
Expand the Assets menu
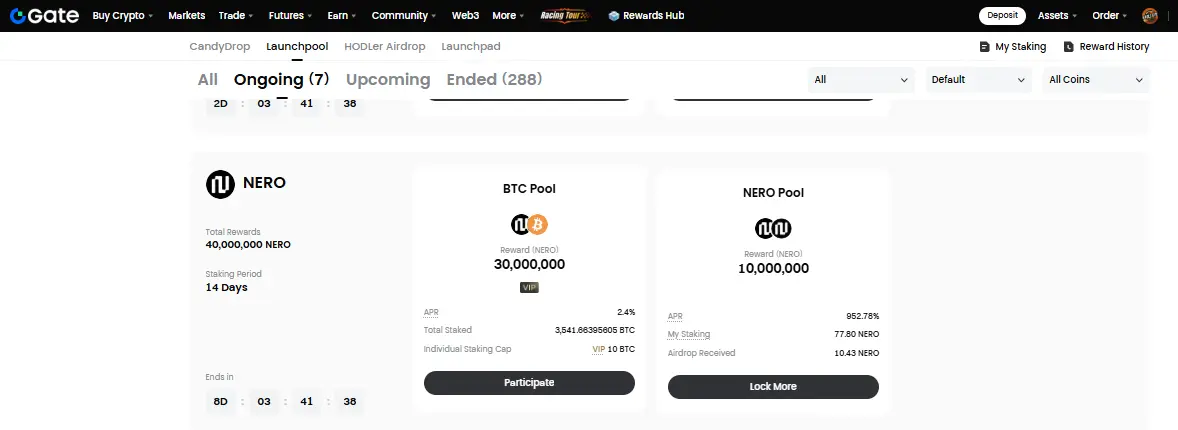point(1057,16)
